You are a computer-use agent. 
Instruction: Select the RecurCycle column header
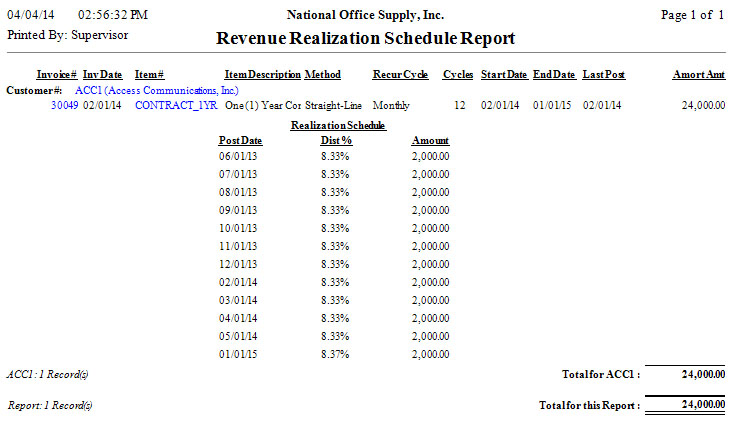400,75
